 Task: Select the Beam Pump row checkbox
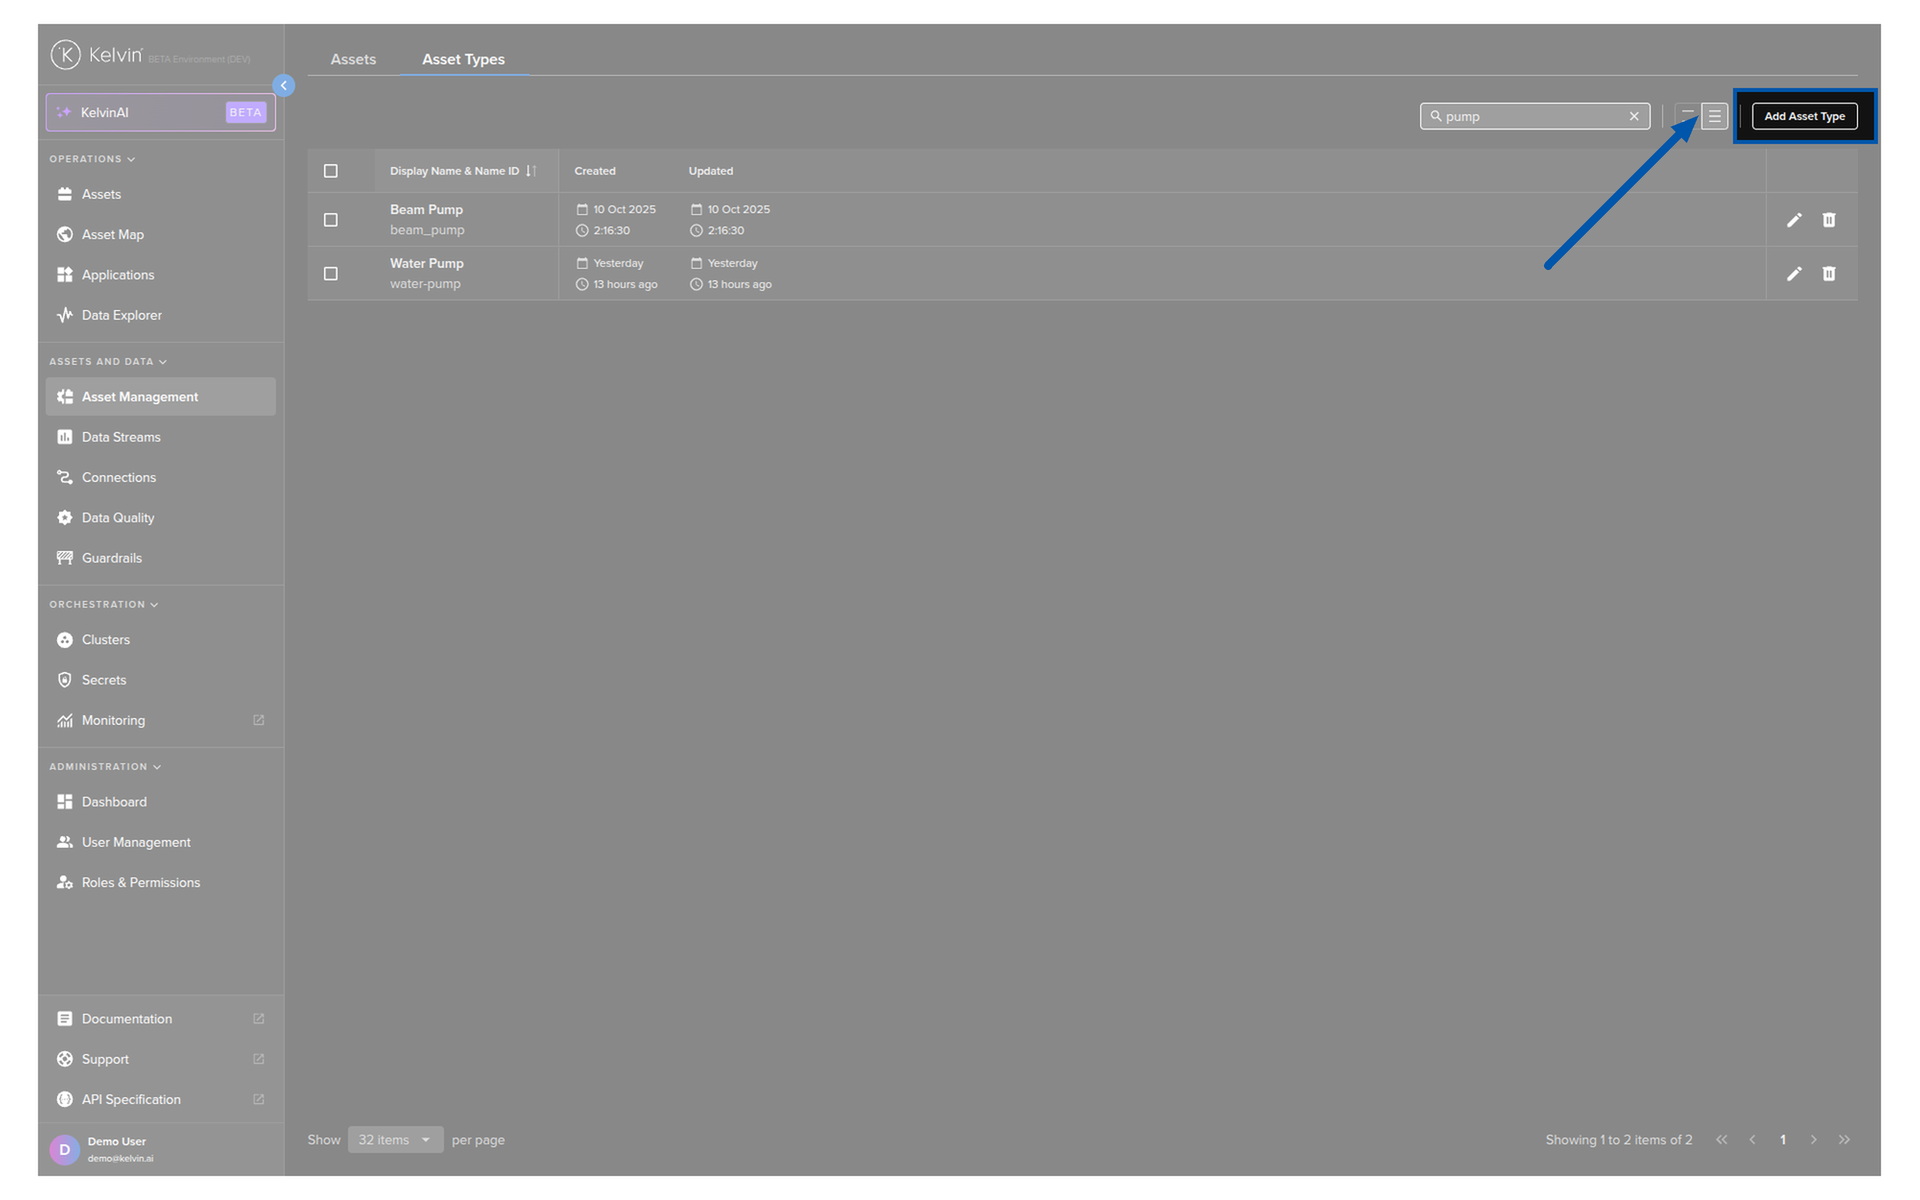coord(331,220)
